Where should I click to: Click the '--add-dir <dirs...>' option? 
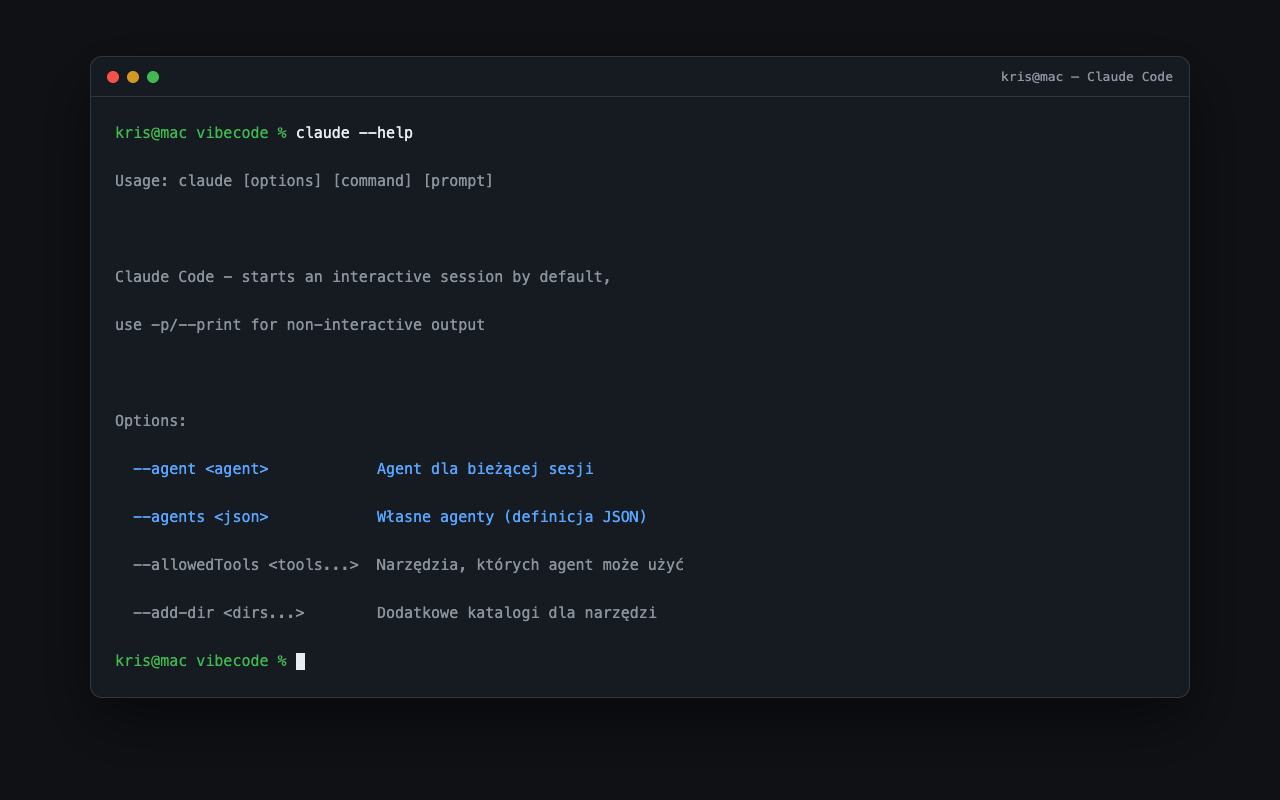point(219,613)
